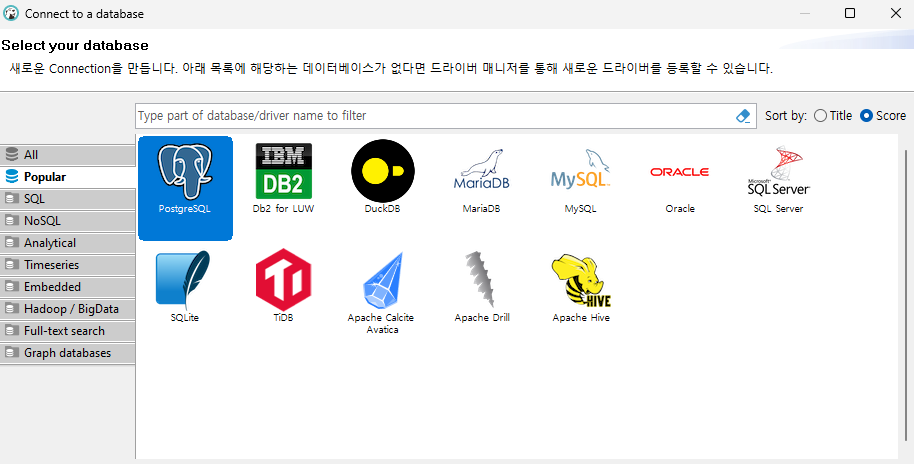
Task: Open the Graph databases category
Action: (x=68, y=353)
